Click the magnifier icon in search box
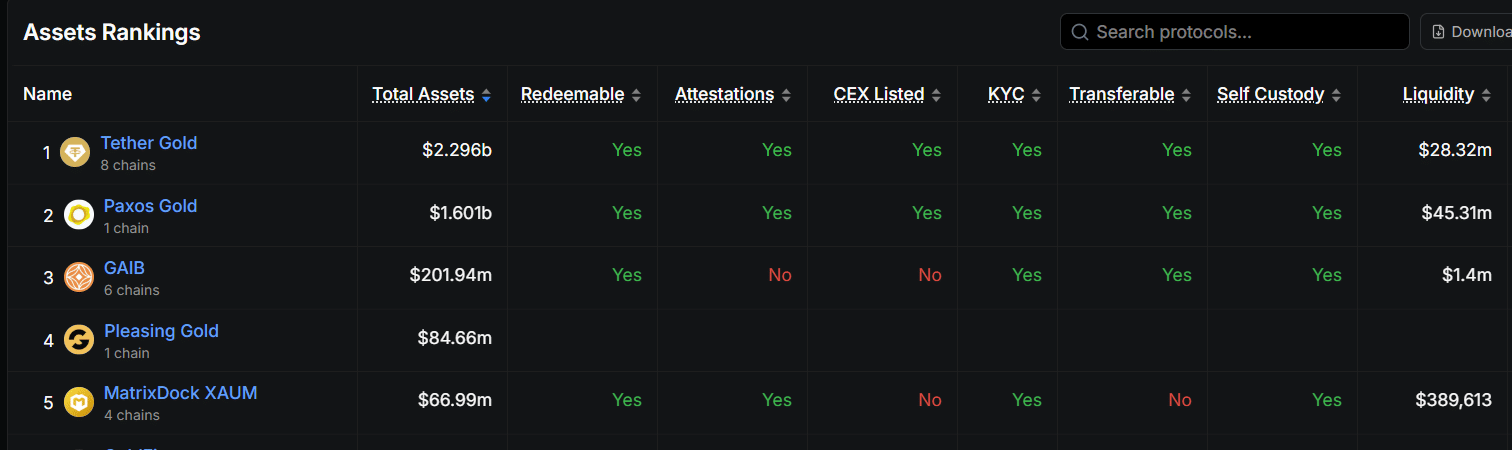 1079,32
